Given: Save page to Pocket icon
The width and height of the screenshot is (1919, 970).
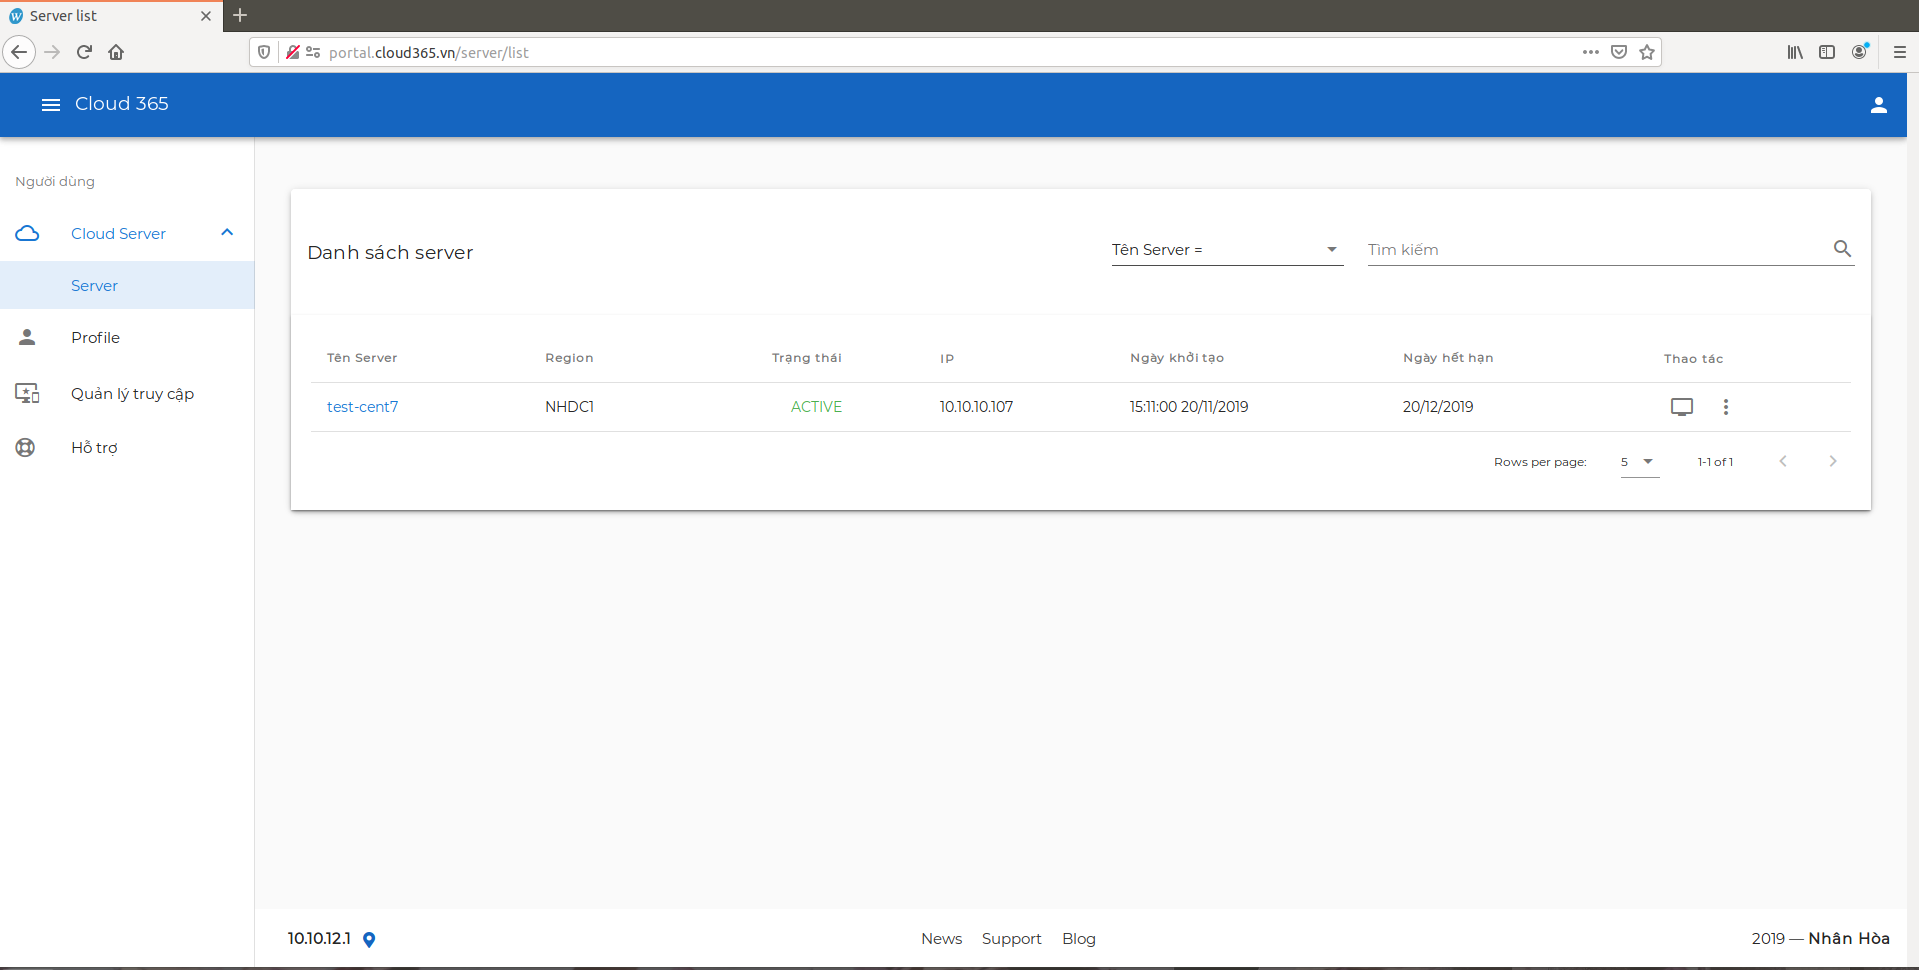Looking at the screenshot, I should (x=1619, y=52).
